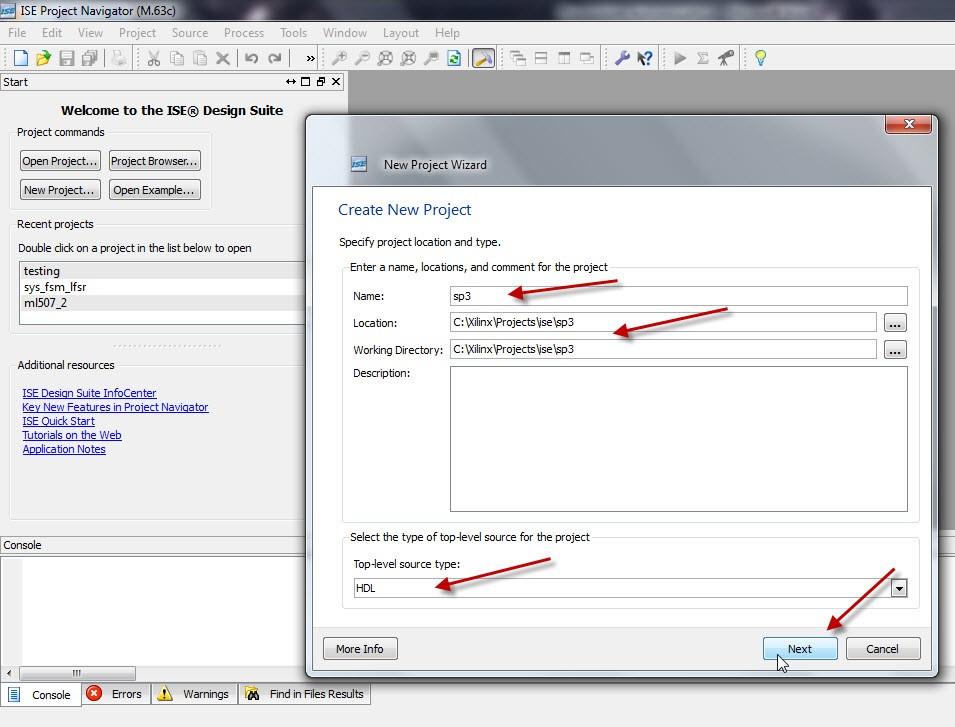
Task: Click the light bulb tips icon
Action: pos(761,58)
